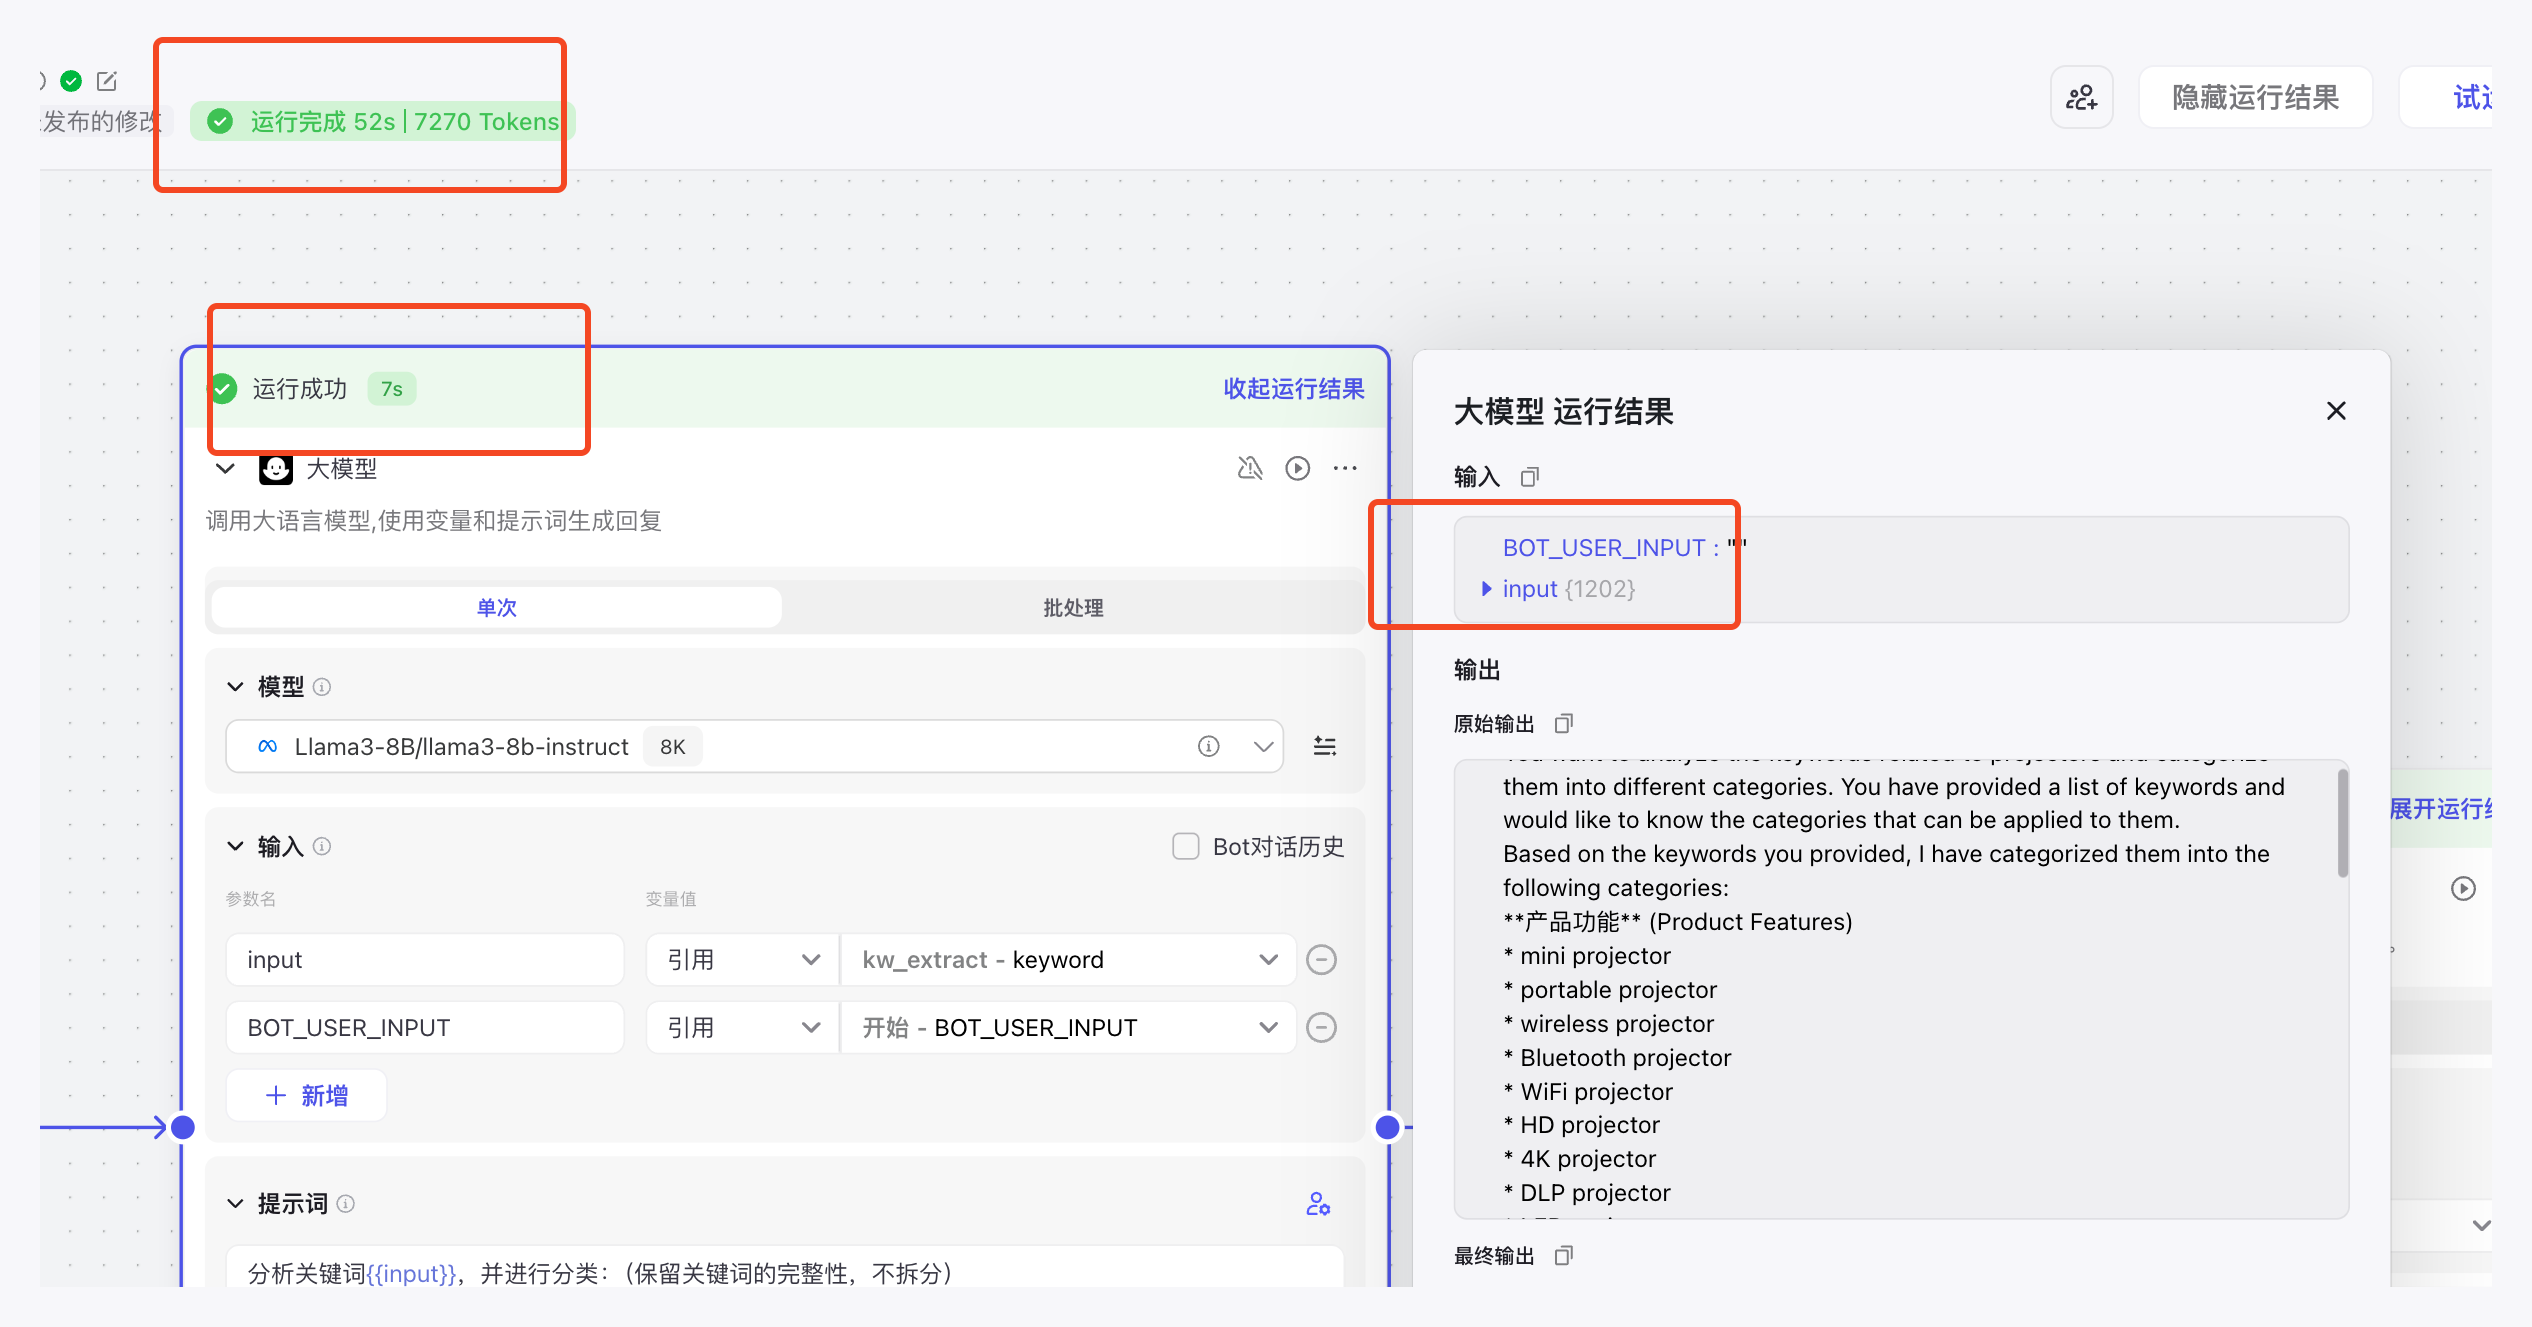Screen dimensions: 2532x1327
Task: Click the prompt text box starting 分析关键词
Action: [785, 1268]
